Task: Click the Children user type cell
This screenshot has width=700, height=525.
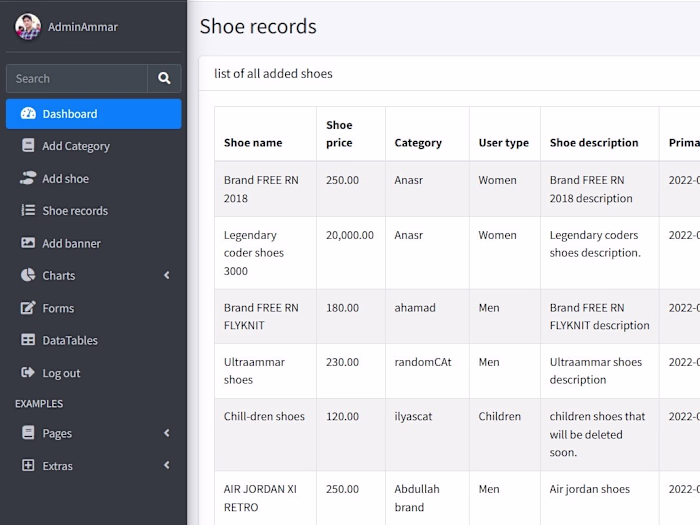Action: pyautogui.click(x=504, y=435)
